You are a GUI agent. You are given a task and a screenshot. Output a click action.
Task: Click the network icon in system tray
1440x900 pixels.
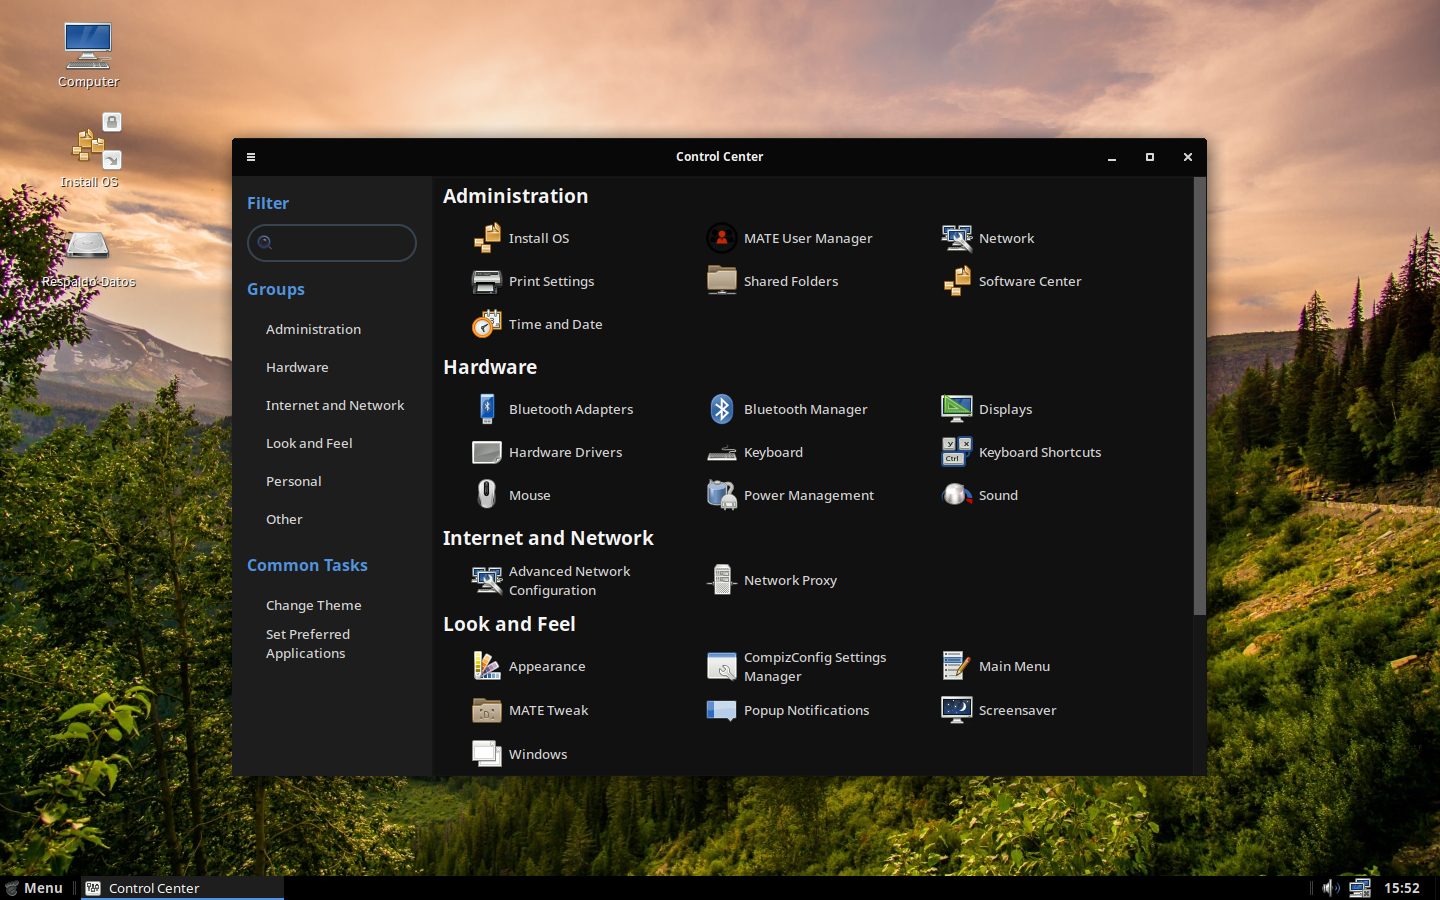coord(1360,888)
